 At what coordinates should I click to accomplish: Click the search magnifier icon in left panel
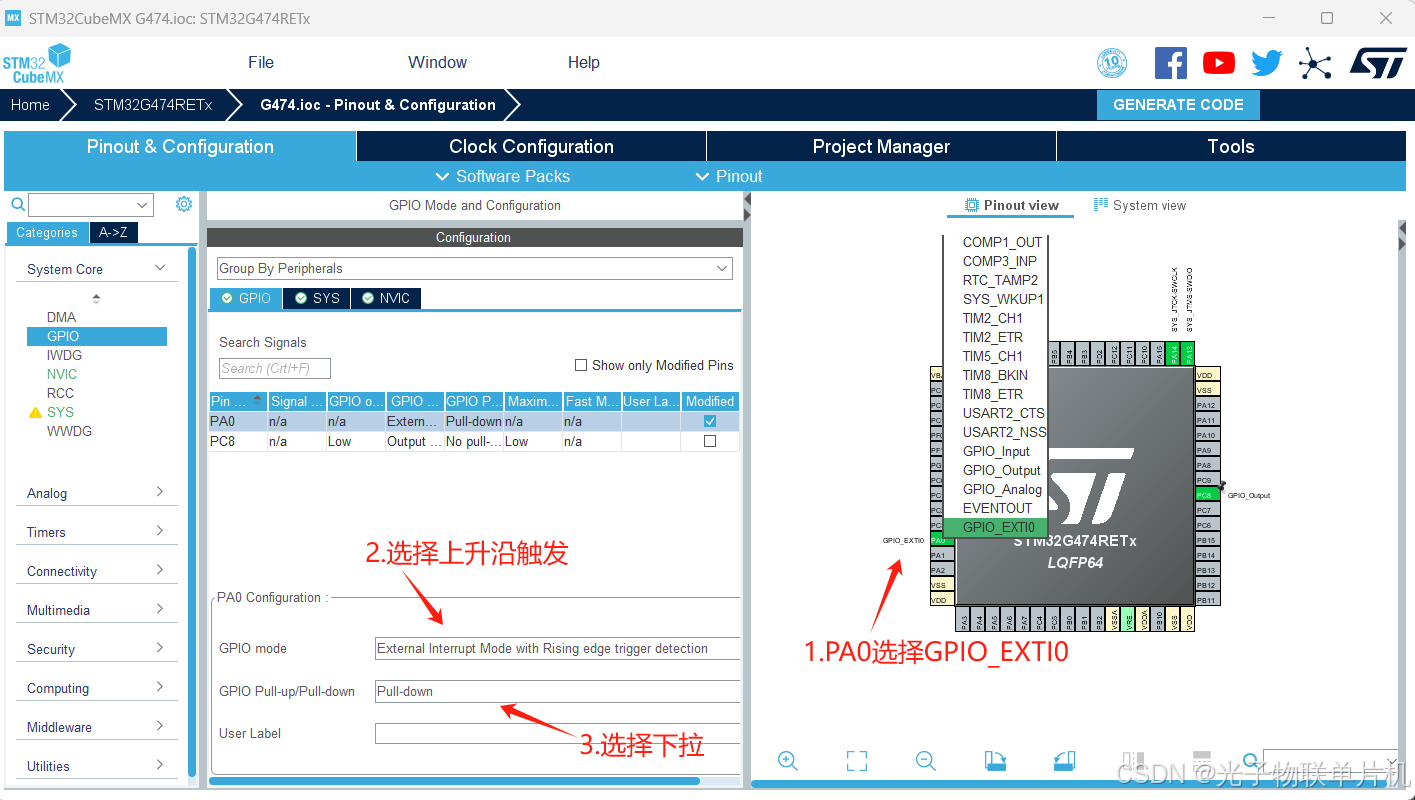pos(17,204)
